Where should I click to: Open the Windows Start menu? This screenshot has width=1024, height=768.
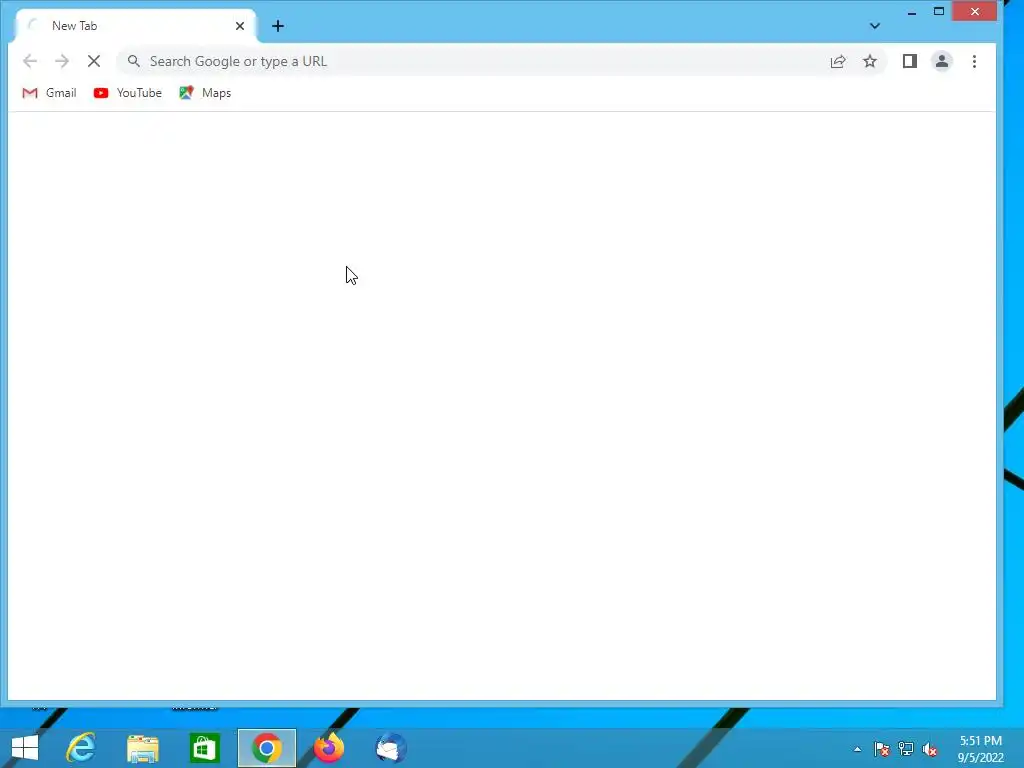(x=25, y=748)
